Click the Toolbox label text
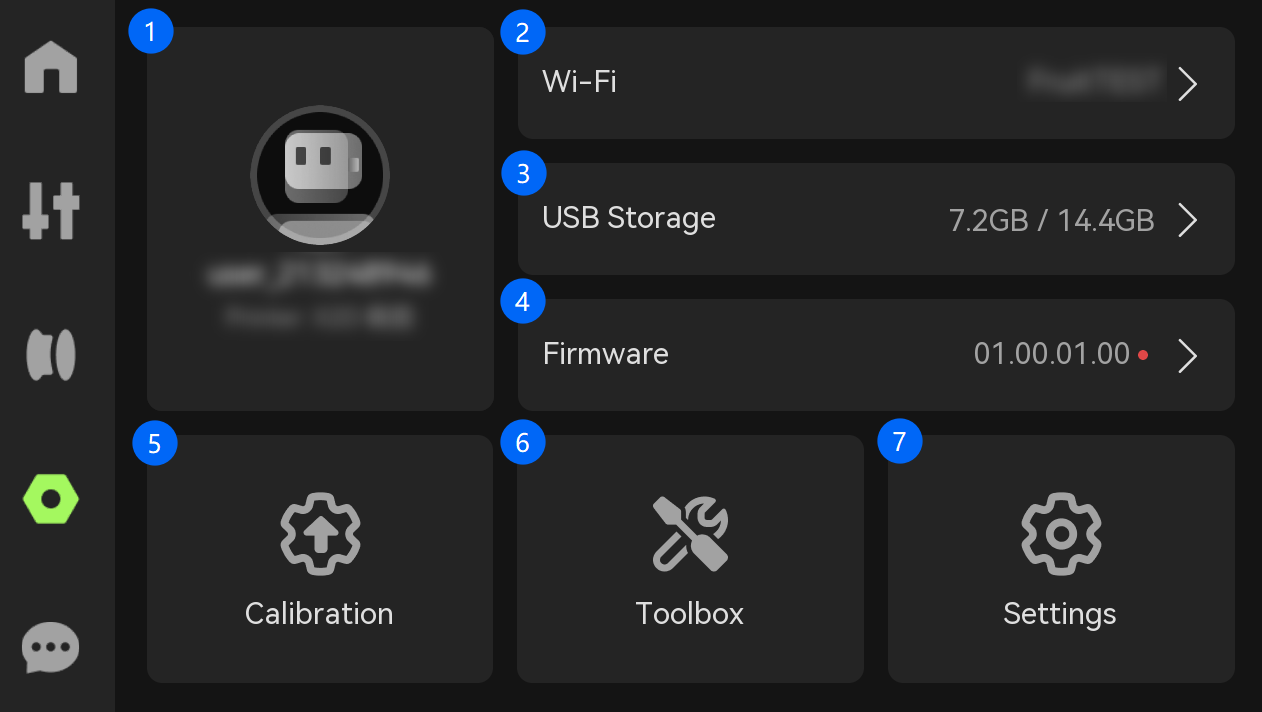The width and height of the screenshot is (1262, 712). coord(690,613)
